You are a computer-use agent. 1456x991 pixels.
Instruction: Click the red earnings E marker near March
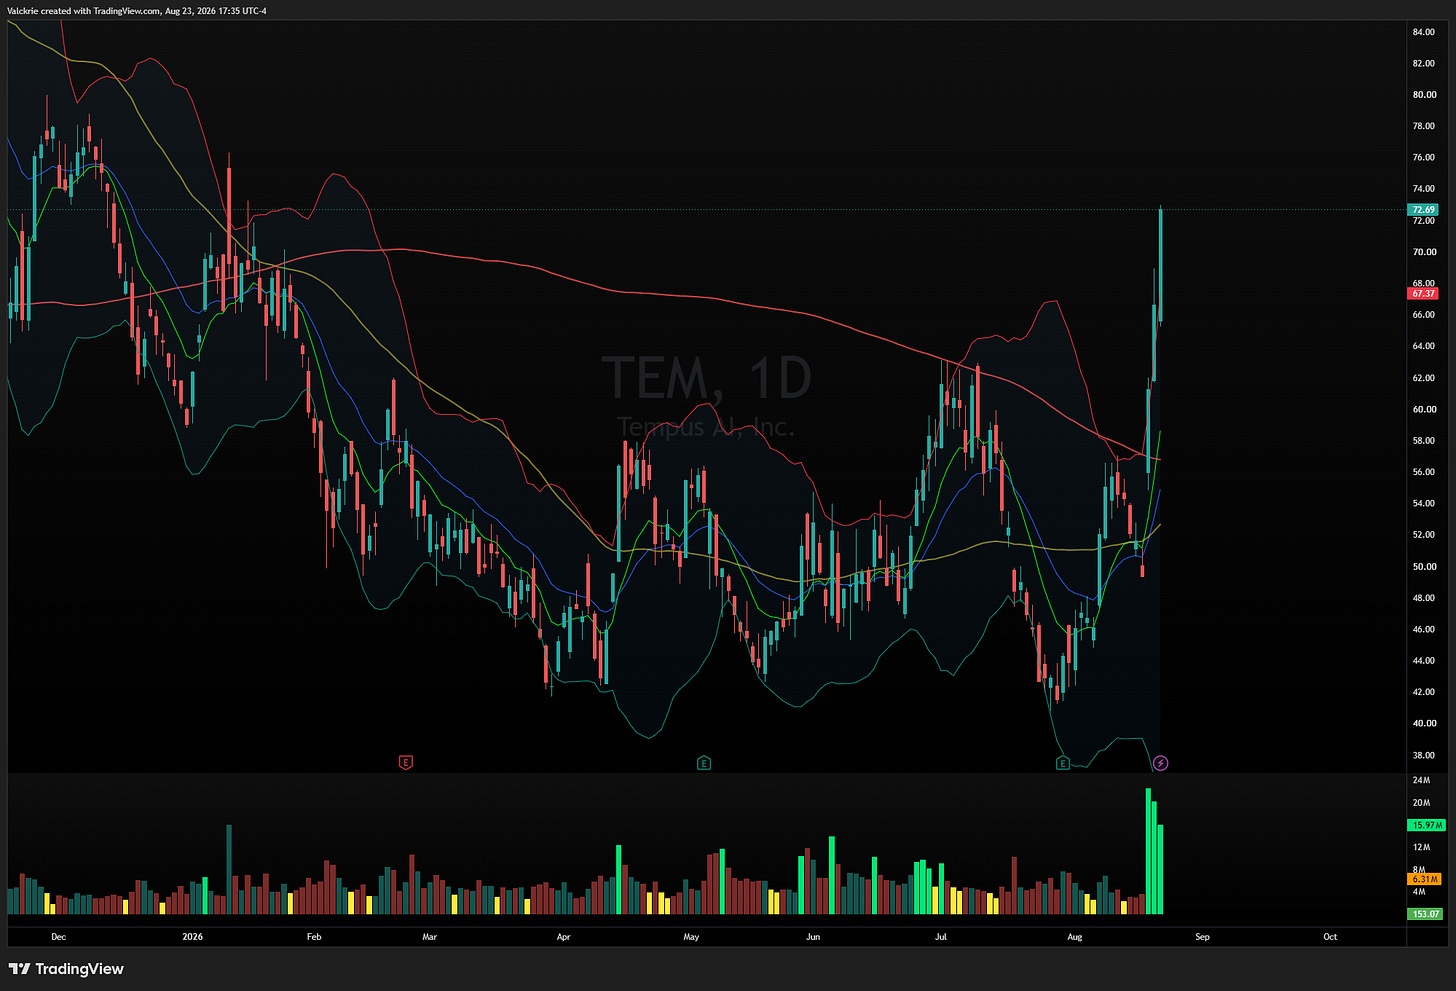405,762
